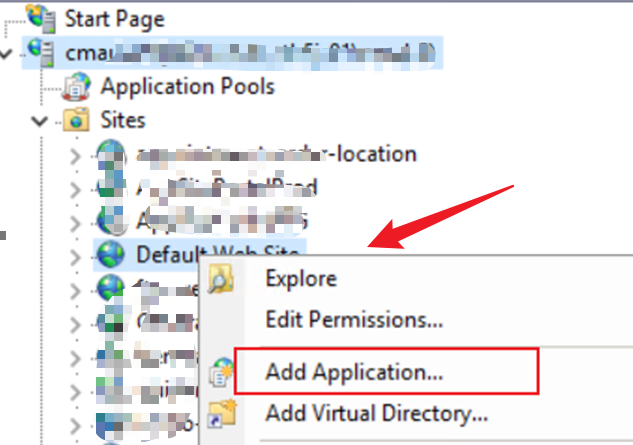Image resolution: width=633 pixels, height=445 pixels.
Task: Collapse the server connection node chevron
Action: 8,51
